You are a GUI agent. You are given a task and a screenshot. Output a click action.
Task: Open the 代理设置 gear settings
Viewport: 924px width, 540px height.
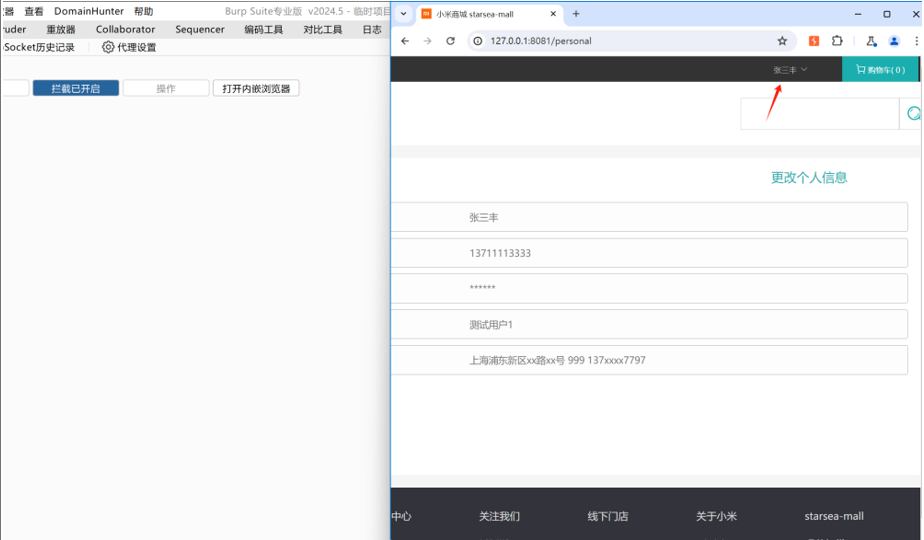click(129, 47)
